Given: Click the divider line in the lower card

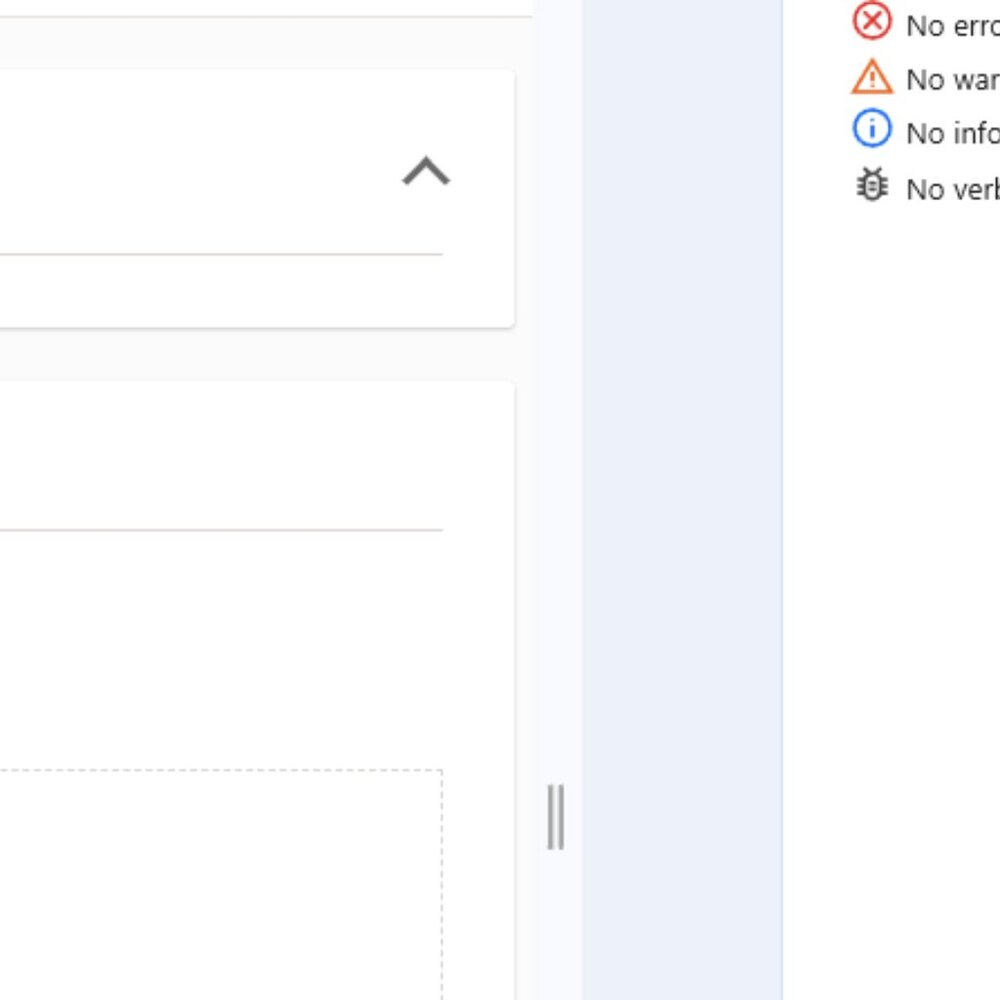Looking at the screenshot, I should pyautogui.click(x=220, y=530).
